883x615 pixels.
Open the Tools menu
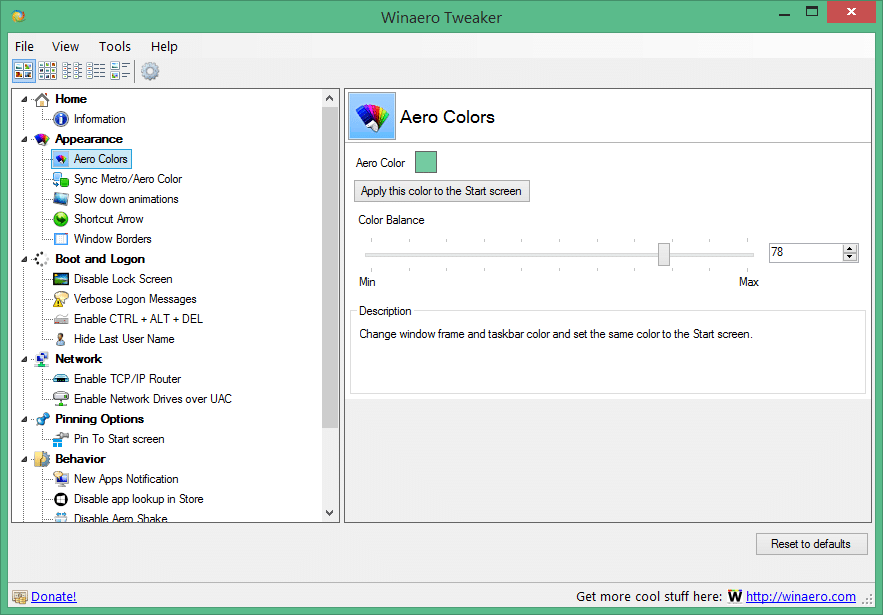(x=115, y=47)
